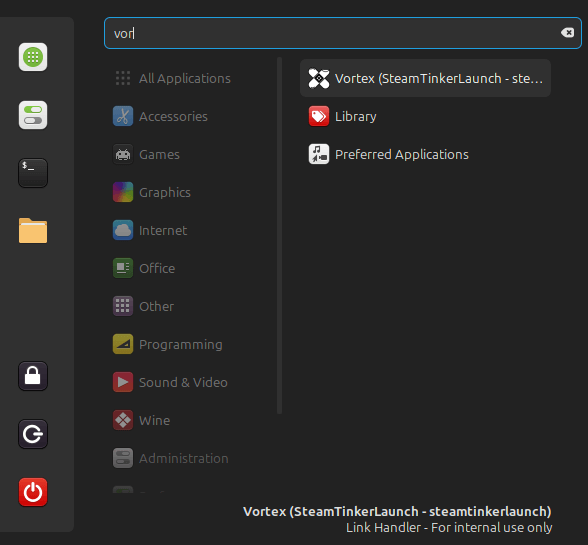The image size is (588, 545).
Task: Click the Administration switches icon
Action: coord(123,458)
